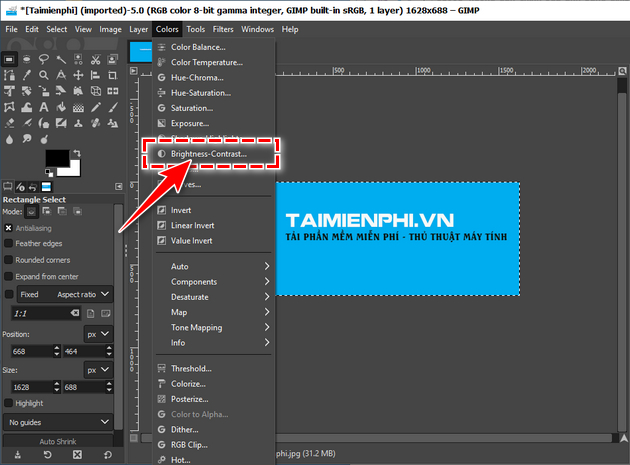Expand the Map submenu
The height and width of the screenshot is (465, 630).
214,312
